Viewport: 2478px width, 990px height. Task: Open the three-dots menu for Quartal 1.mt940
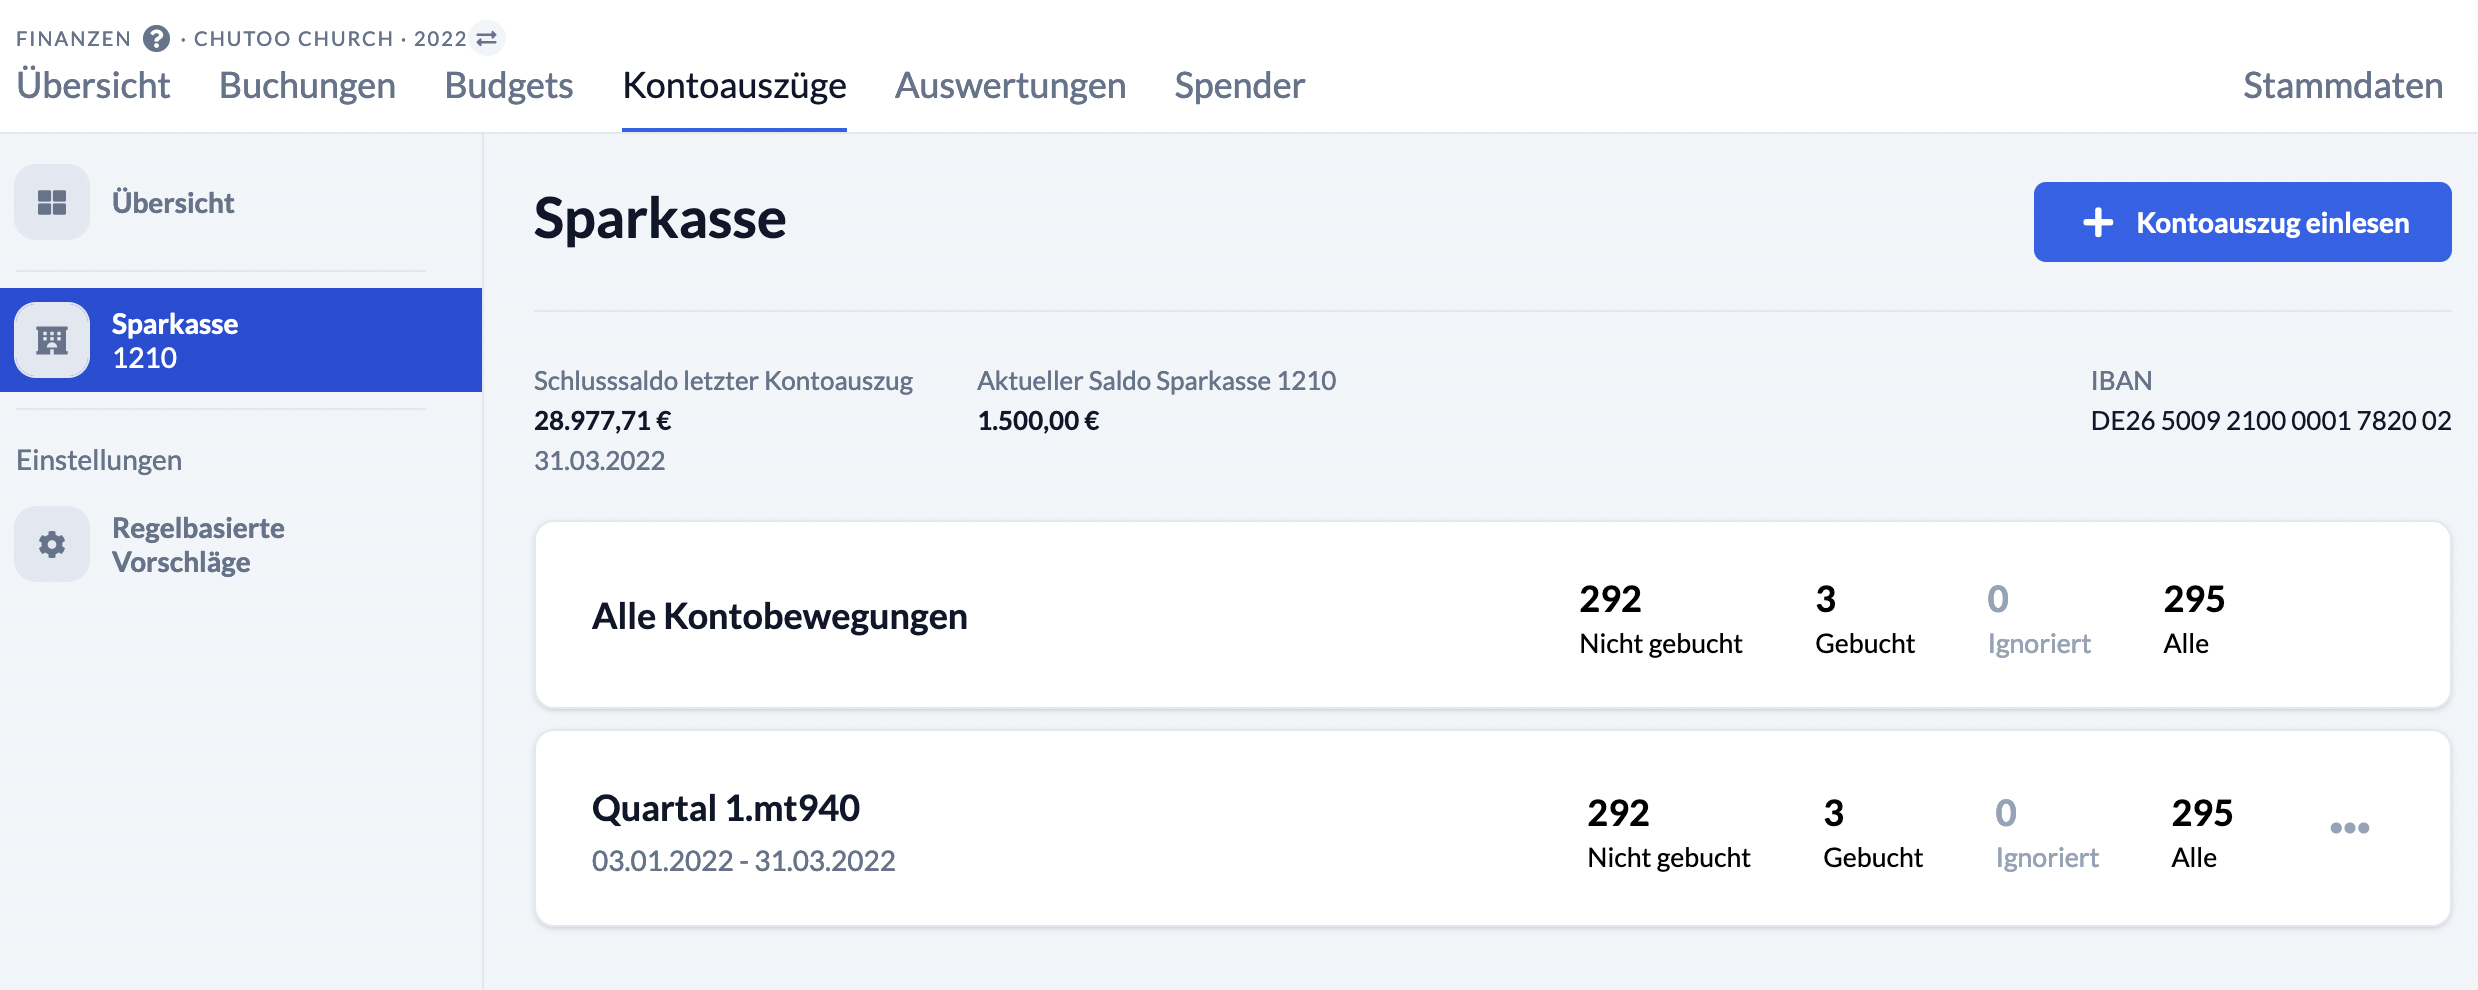(2349, 828)
